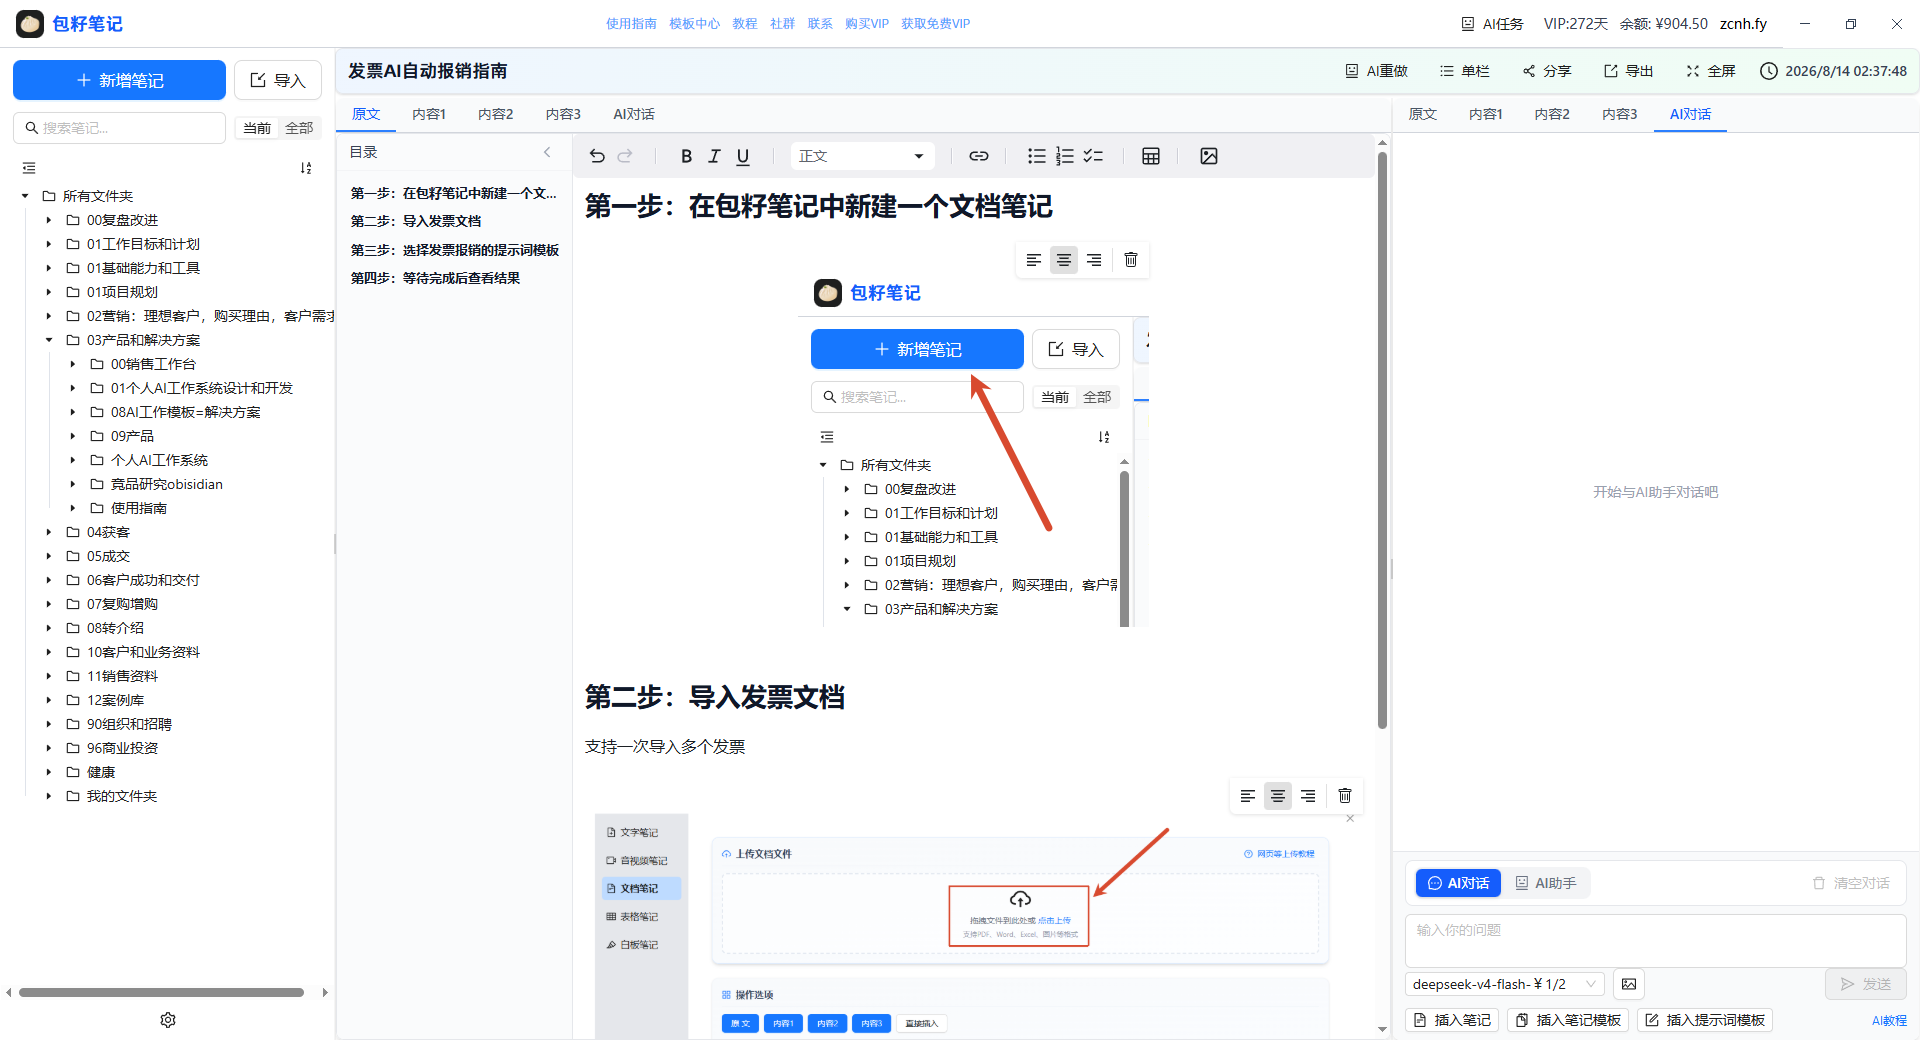The image size is (1920, 1040).
Task: Insert an image in editor toolbar
Action: tap(1209, 156)
